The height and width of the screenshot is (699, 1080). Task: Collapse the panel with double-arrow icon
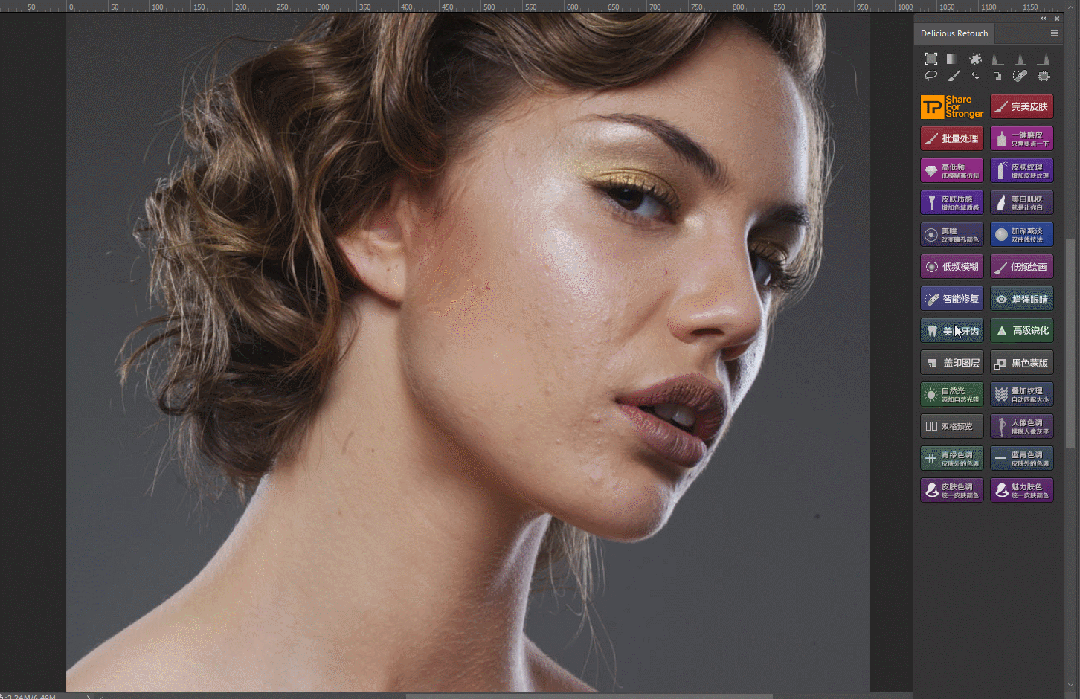pos(1043,19)
